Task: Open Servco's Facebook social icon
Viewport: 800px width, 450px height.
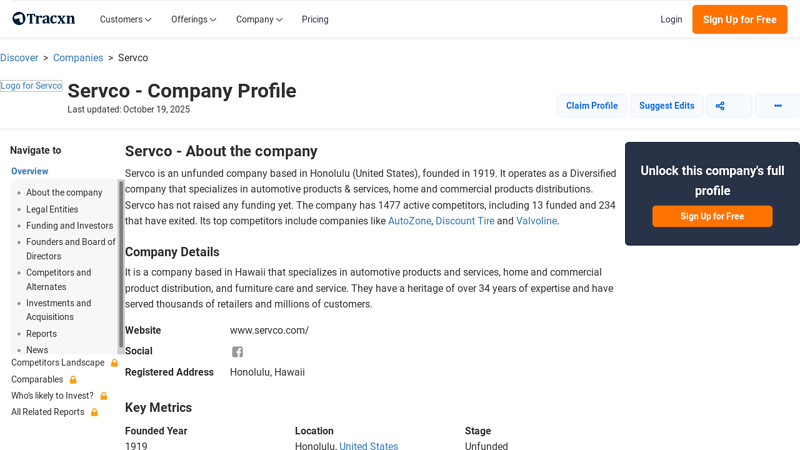Action: [x=238, y=352]
